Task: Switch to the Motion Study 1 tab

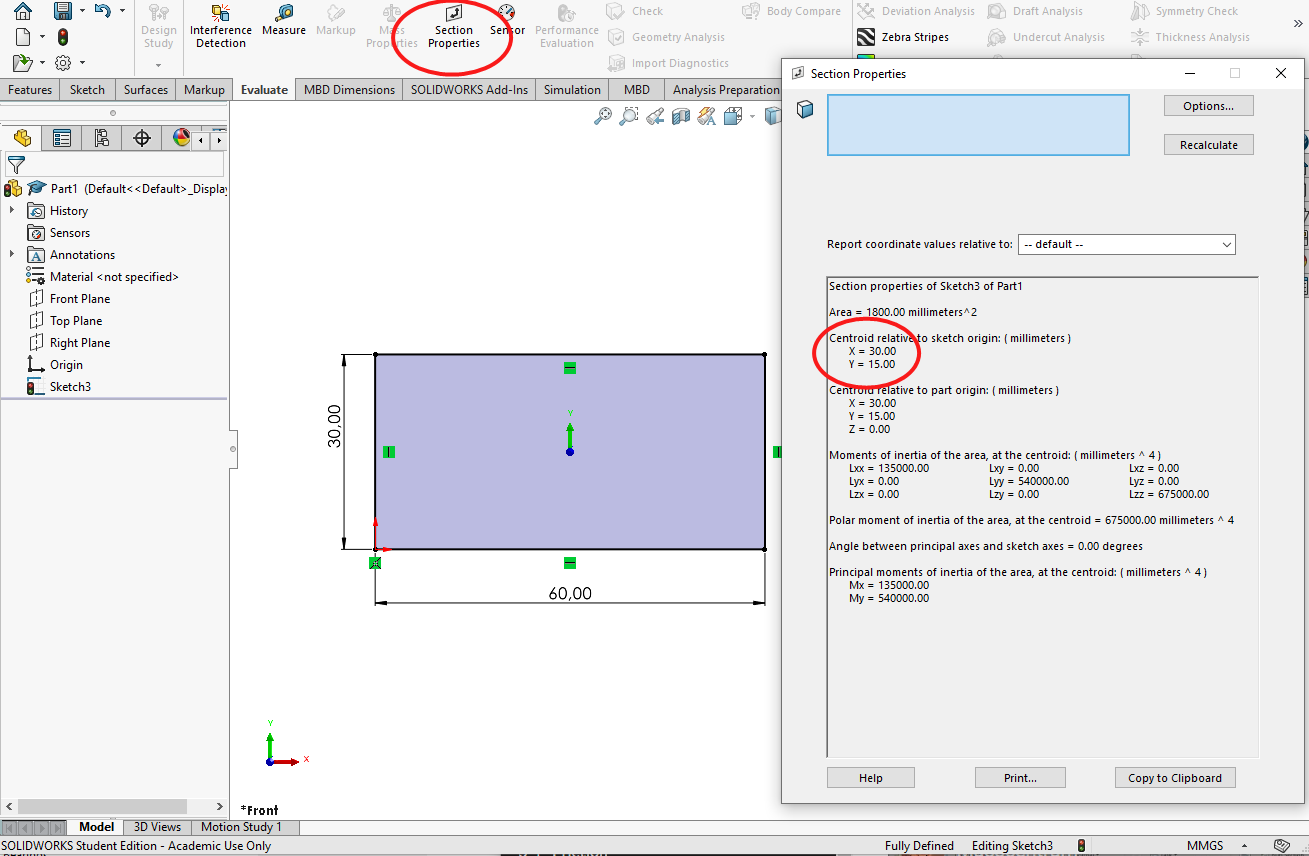Action: [x=241, y=827]
